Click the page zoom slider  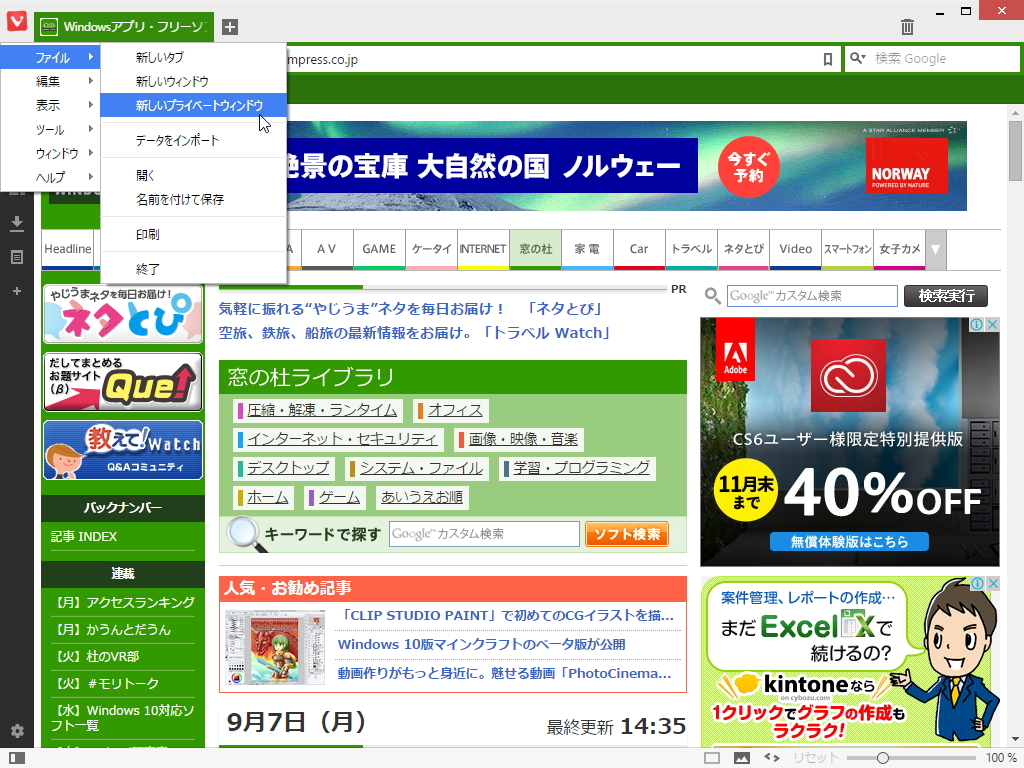click(885, 758)
